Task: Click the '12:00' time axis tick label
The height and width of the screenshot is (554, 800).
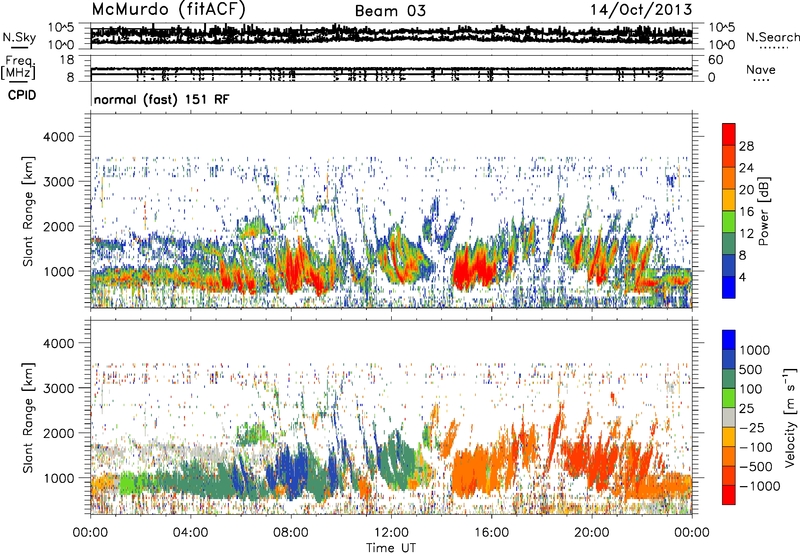Action: 391,533
